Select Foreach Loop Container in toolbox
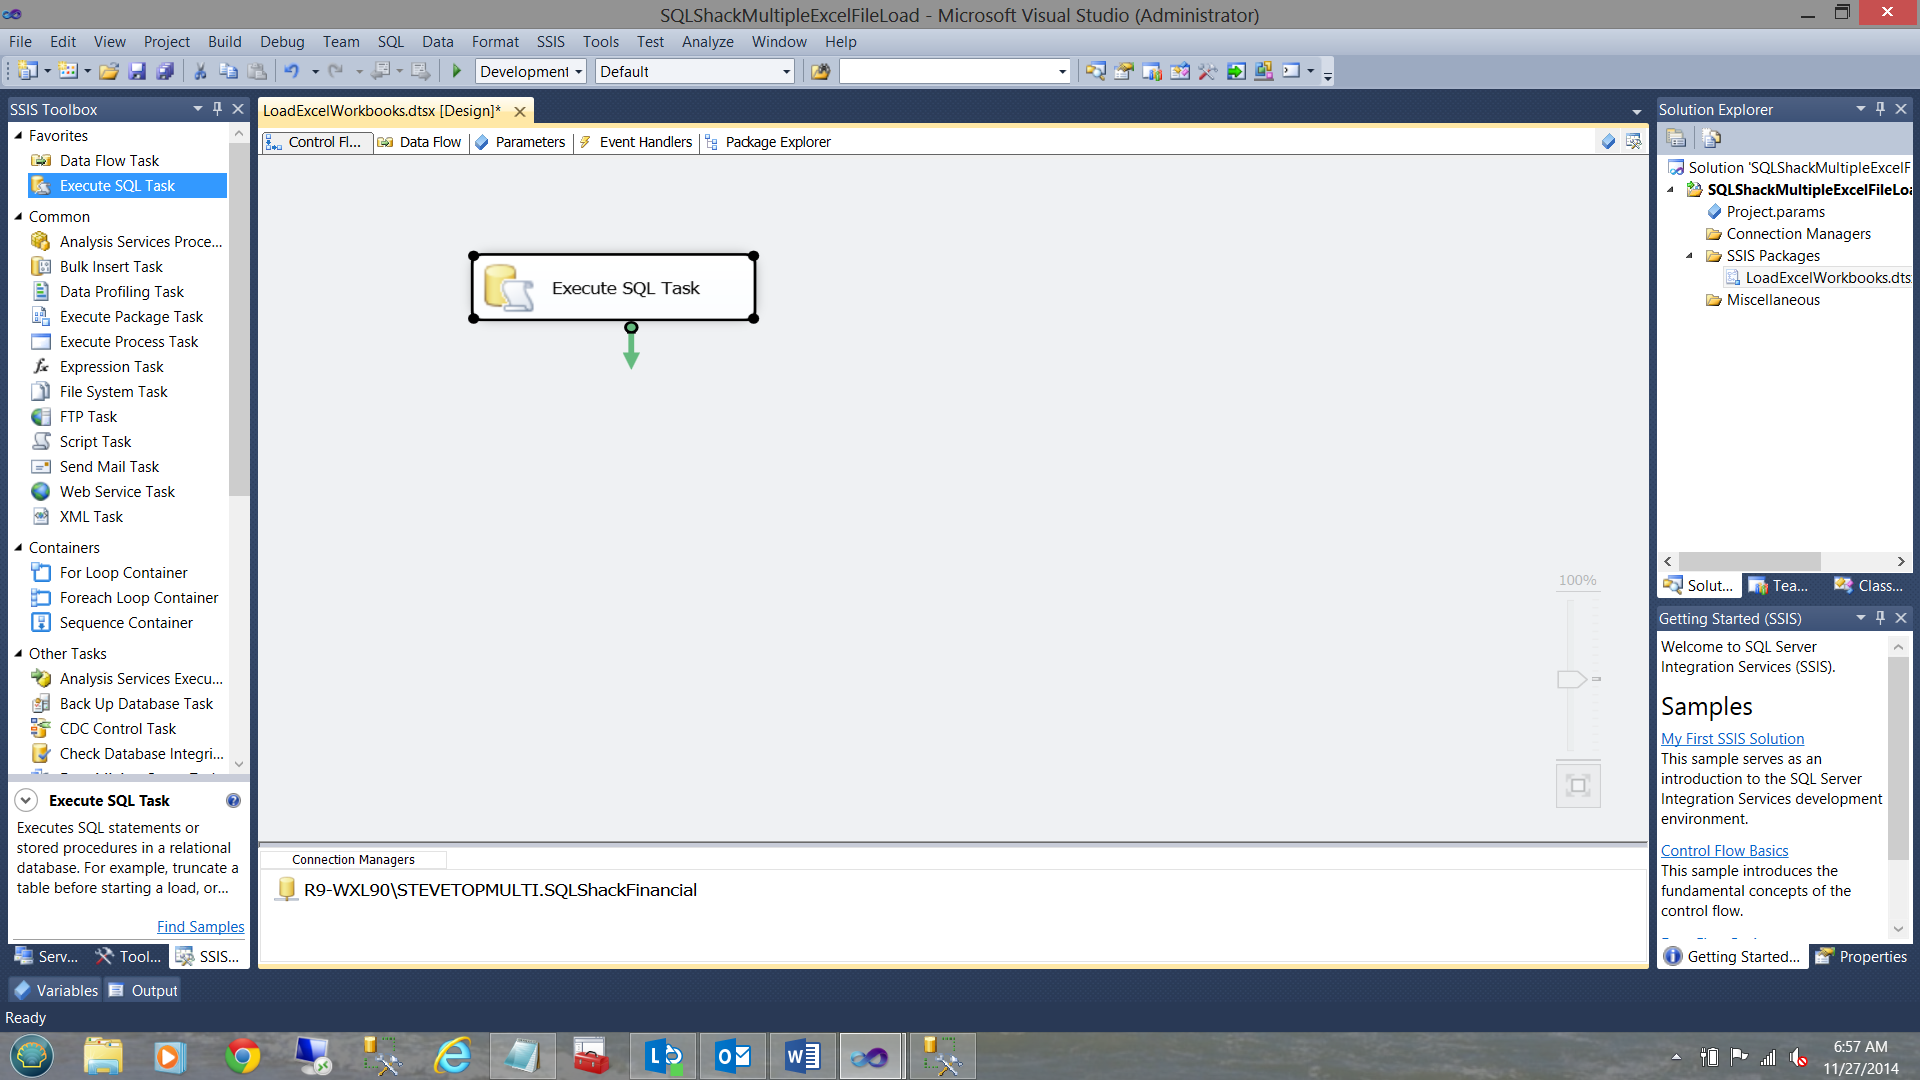Image resolution: width=1920 pixels, height=1080 pixels. point(138,598)
